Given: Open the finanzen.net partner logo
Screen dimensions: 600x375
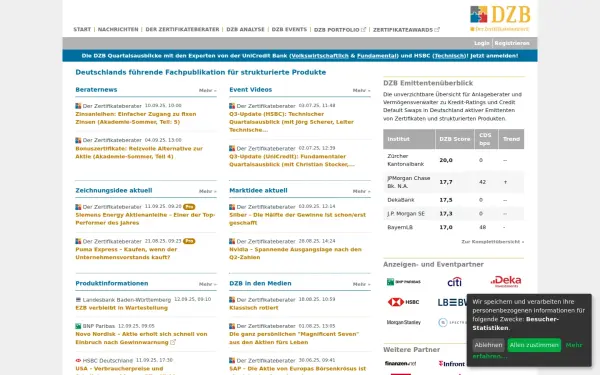Looking at the screenshot, I should coord(400,363).
